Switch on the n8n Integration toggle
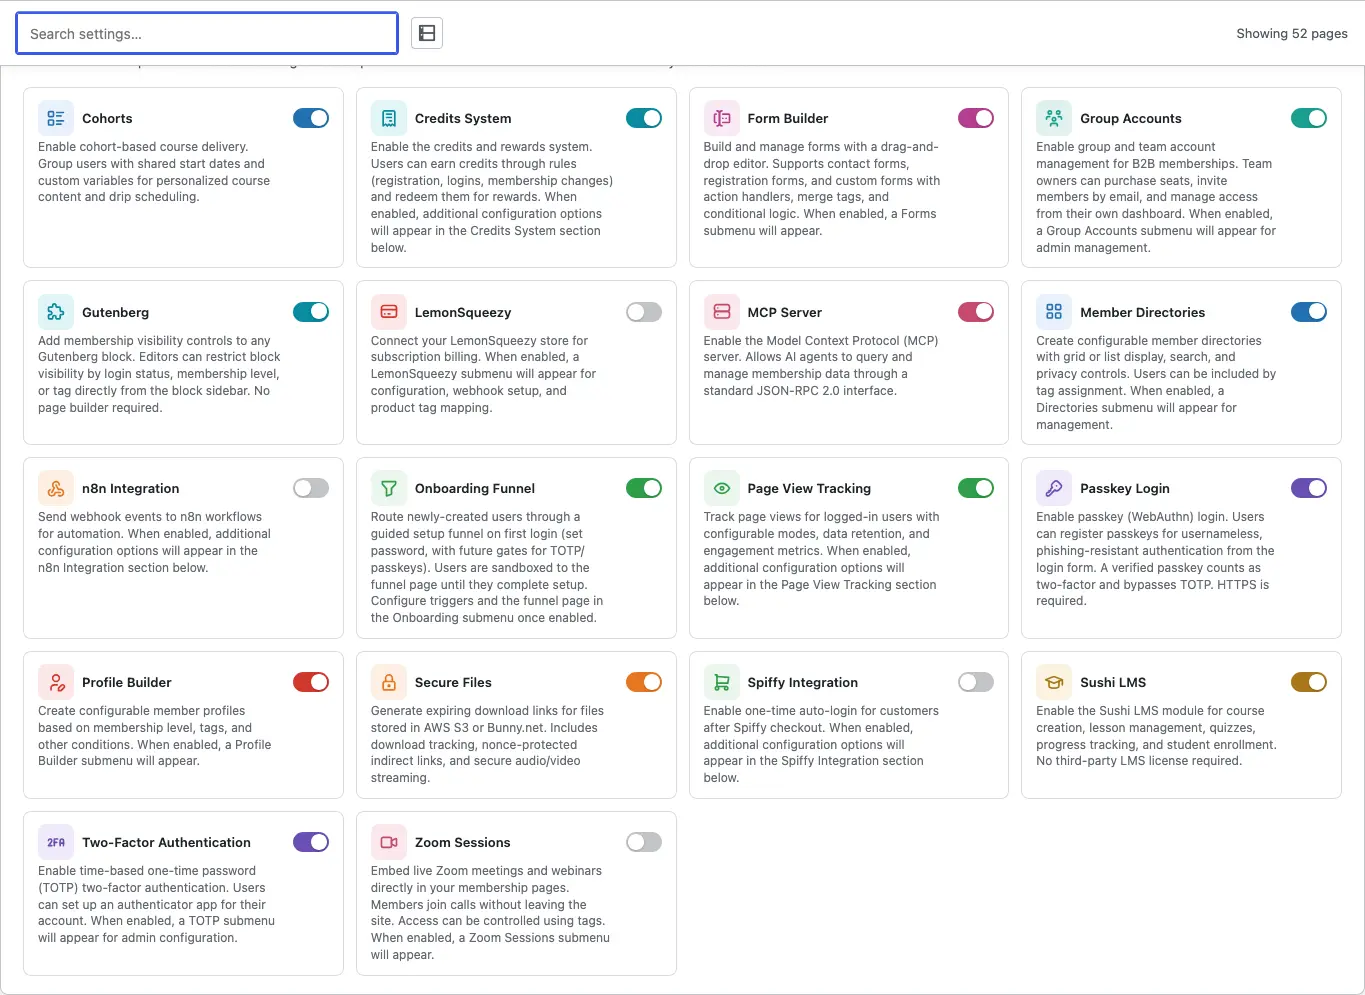1365x995 pixels. [311, 488]
